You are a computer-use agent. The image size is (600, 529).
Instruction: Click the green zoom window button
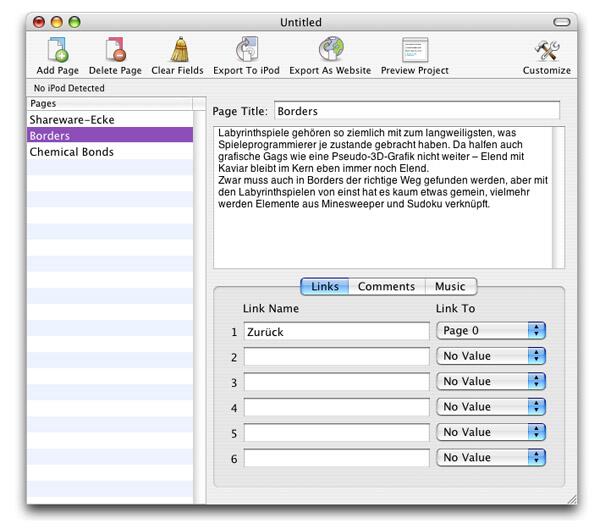coord(75,22)
